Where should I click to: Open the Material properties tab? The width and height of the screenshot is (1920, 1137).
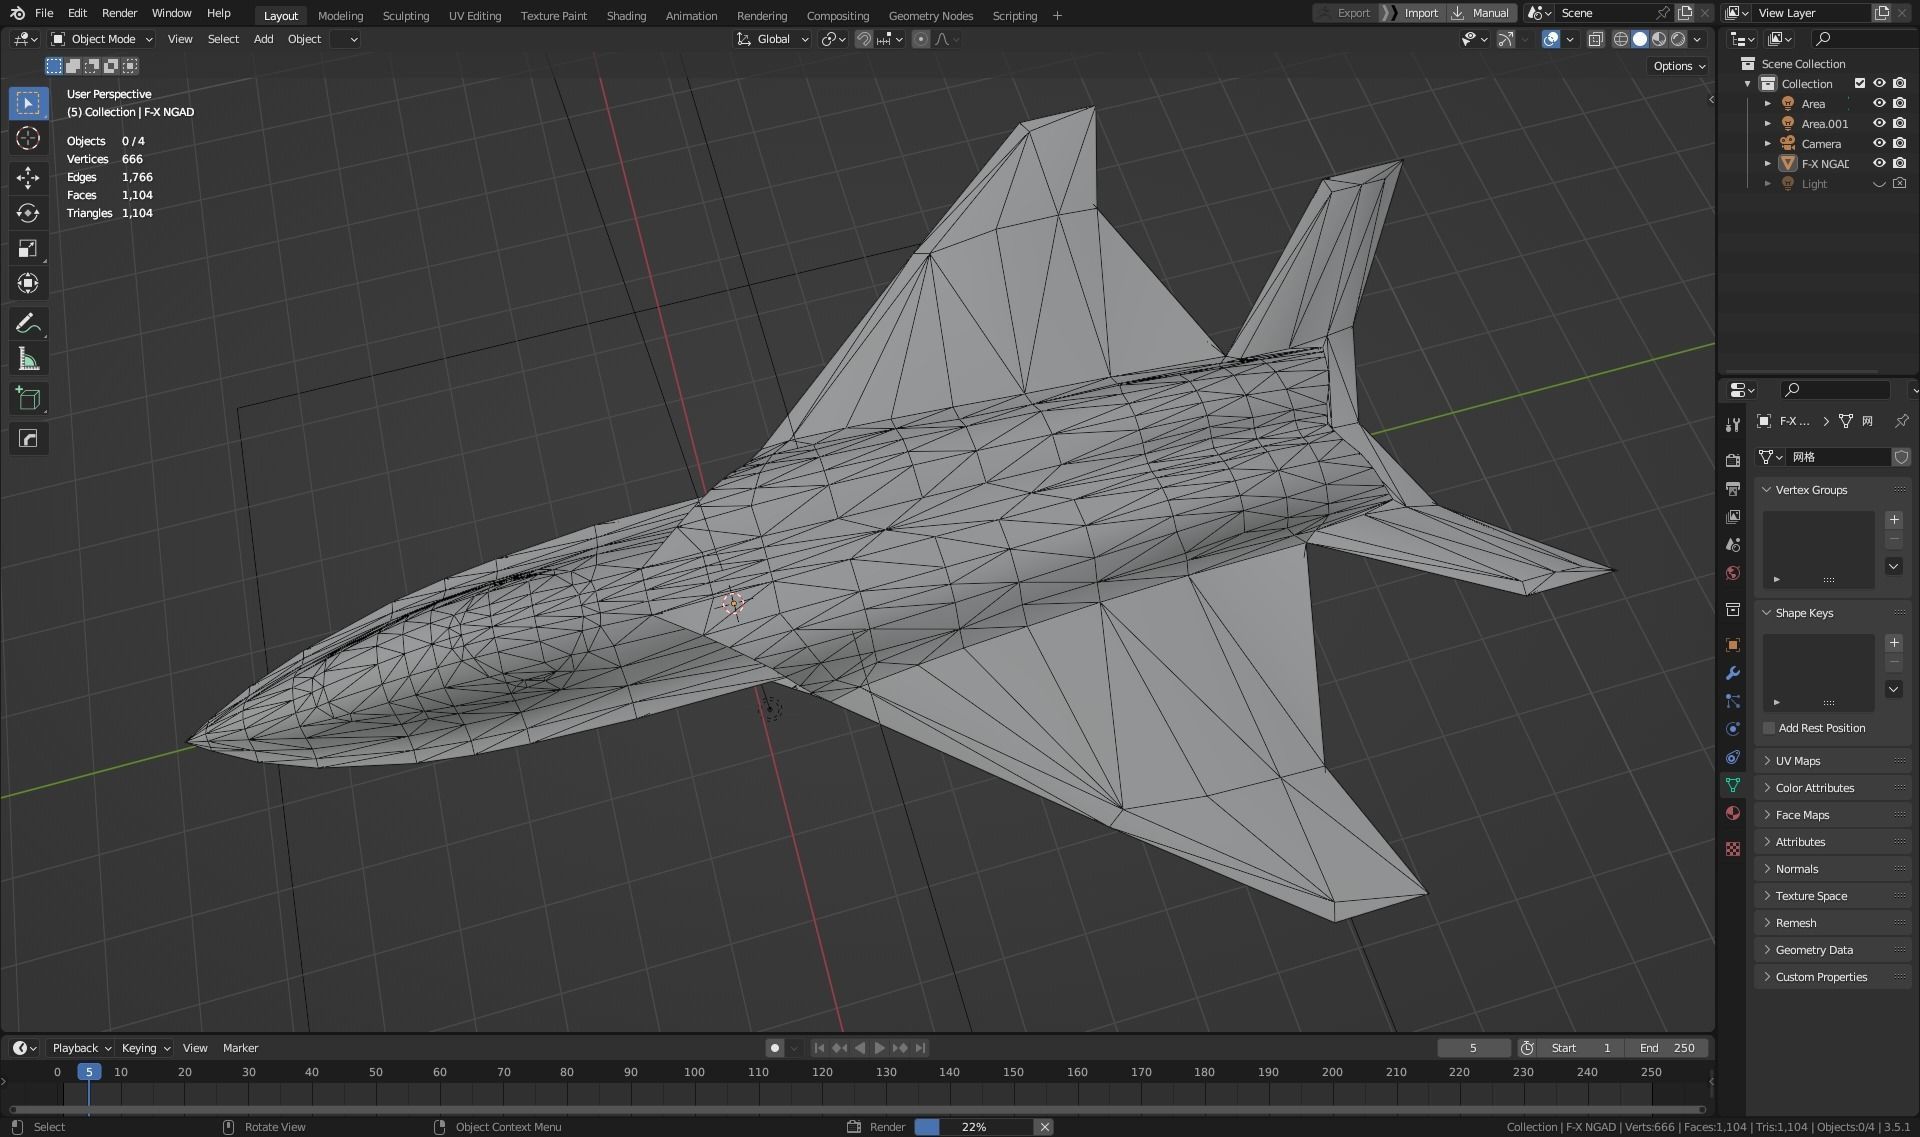(x=1733, y=813)
